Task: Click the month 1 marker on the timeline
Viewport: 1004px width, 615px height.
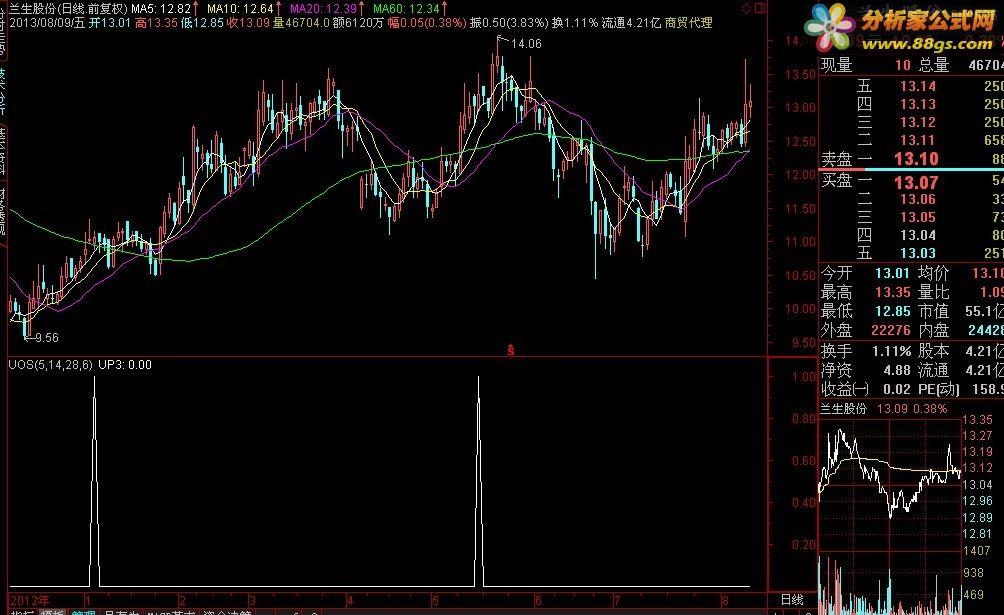Action: coord(88,601)
